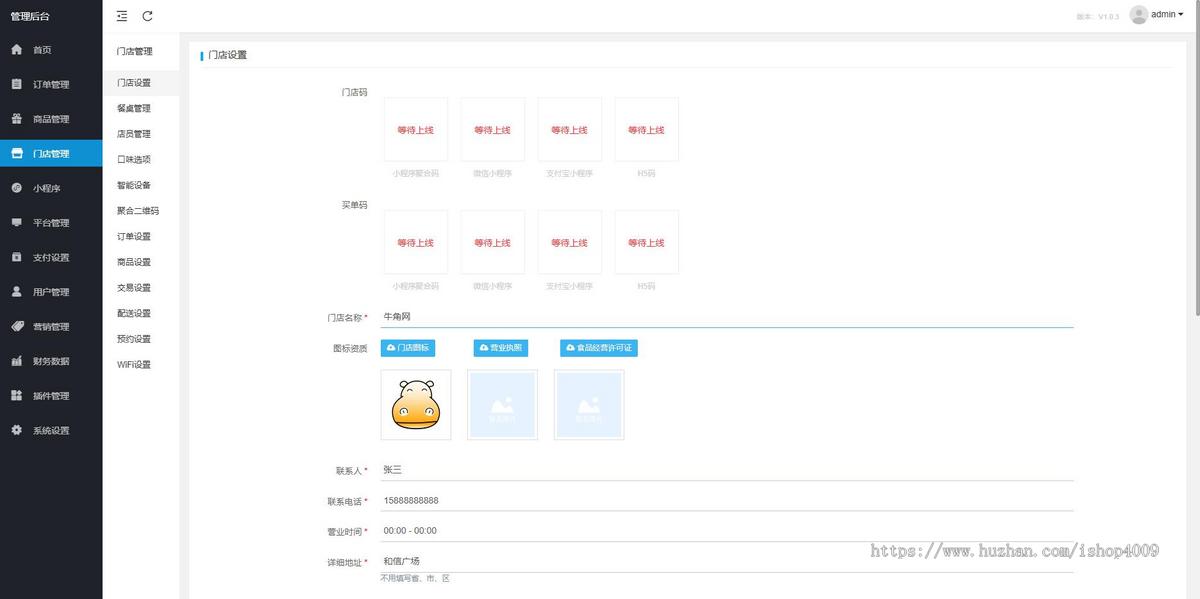Image resolution: width=1200 pixels, height=599 pixels.
Task: Click 买单码 小程序聚合码 placeholder box
Action: click(416, 243)
